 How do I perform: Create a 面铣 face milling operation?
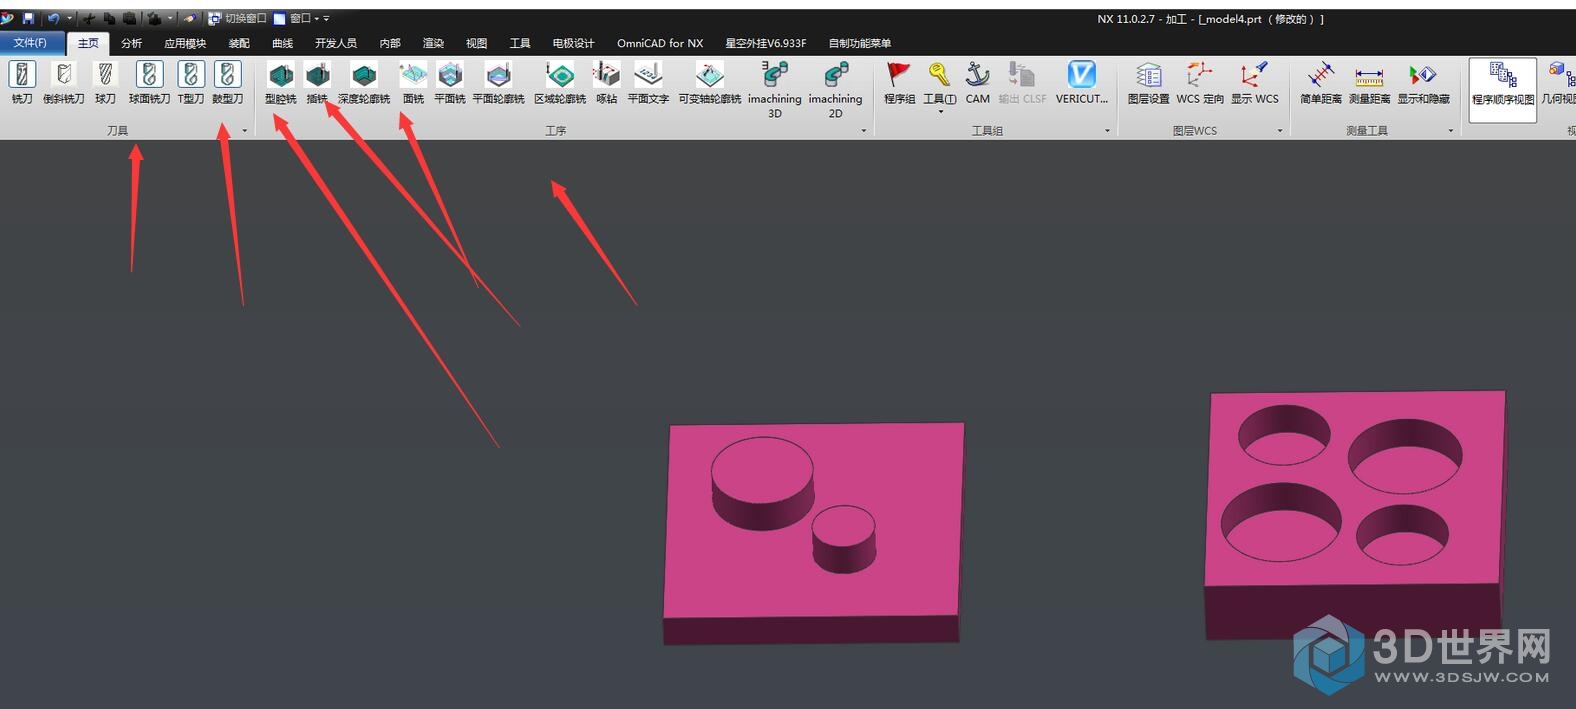[413, 82]
